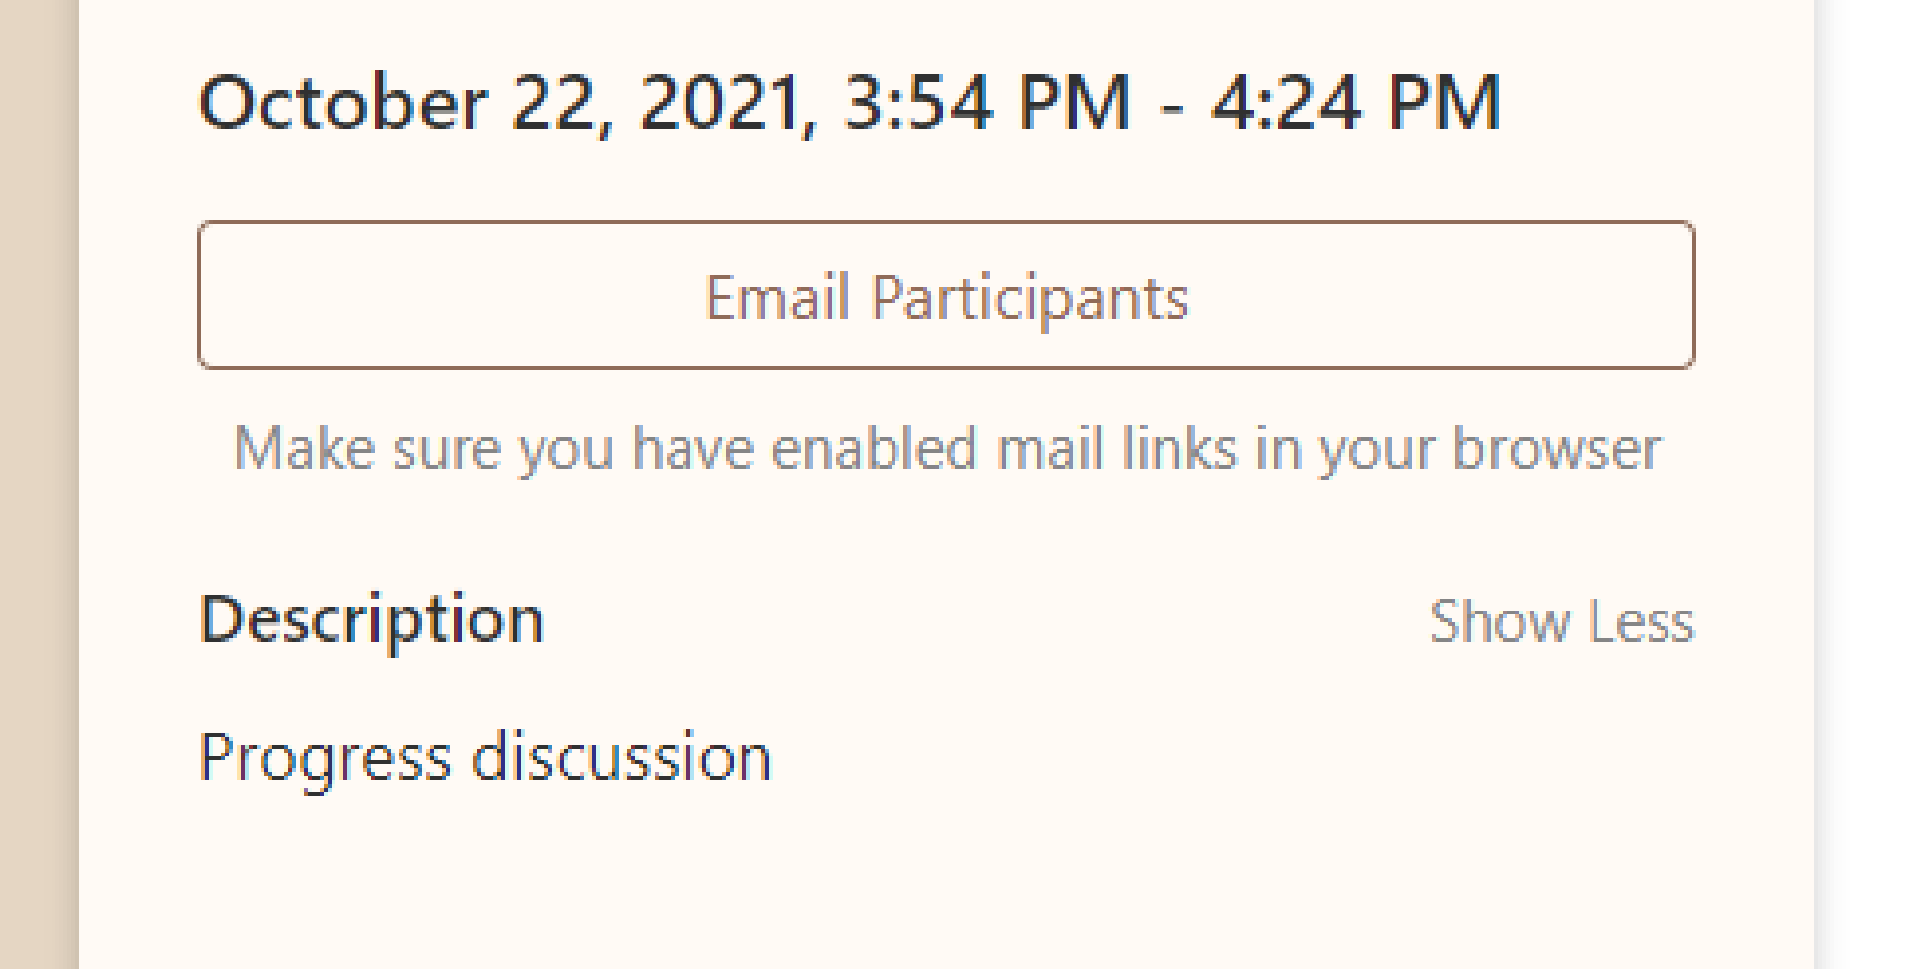Click the 4:24 PM end time

(x=1355, y=102)
